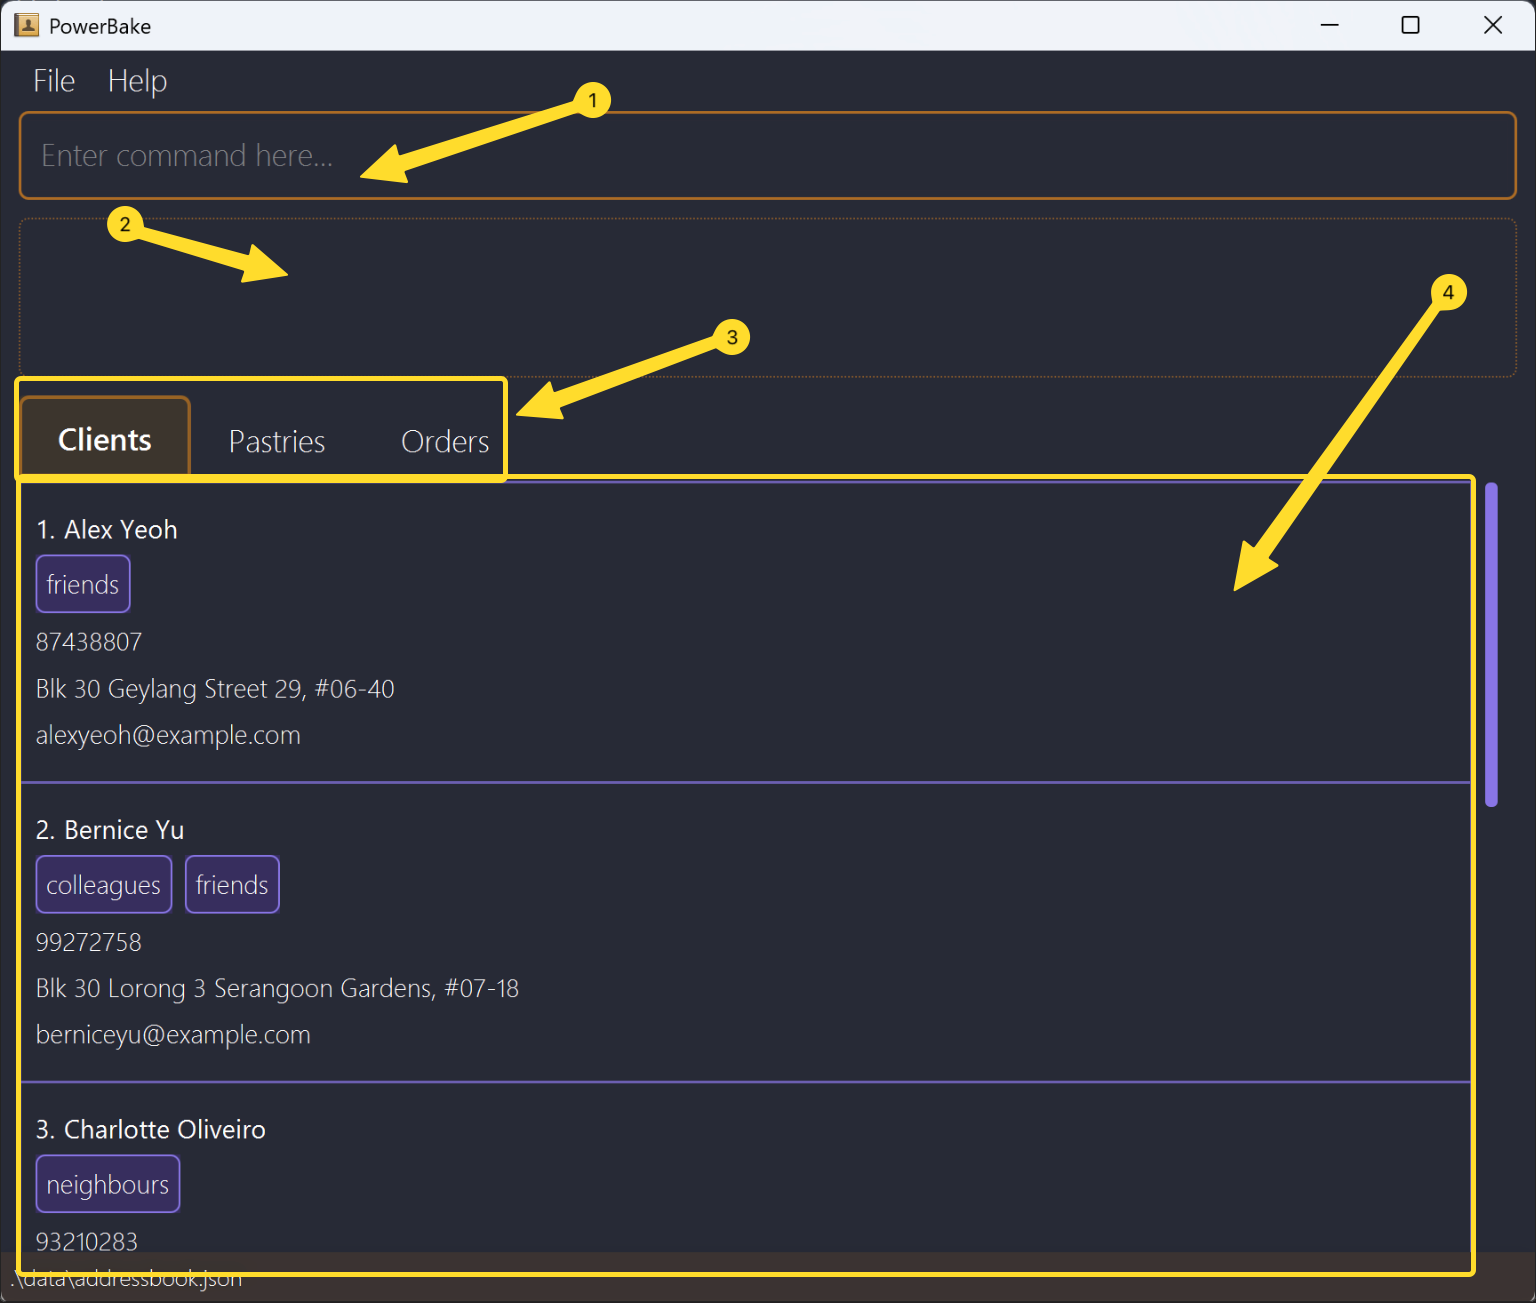Select the Clients tab

coord(104,438)
